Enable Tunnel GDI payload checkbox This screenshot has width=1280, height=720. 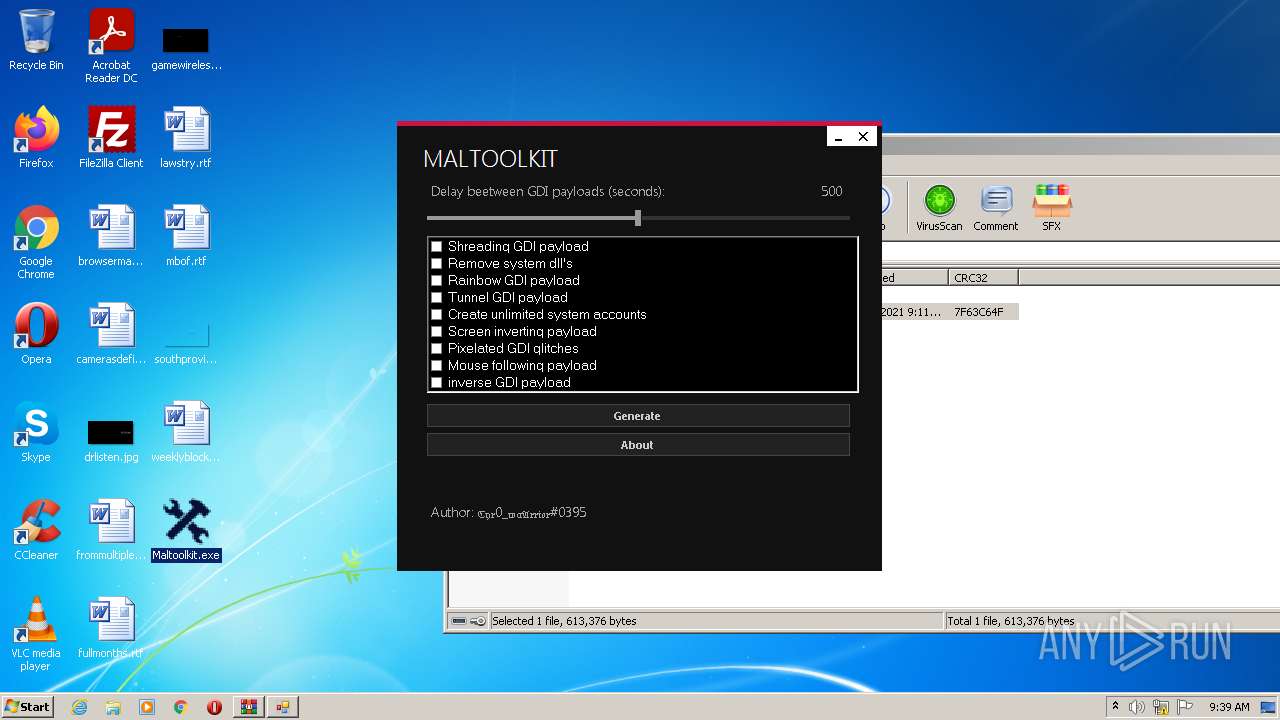pyautogui.click(x=436, y=297)
